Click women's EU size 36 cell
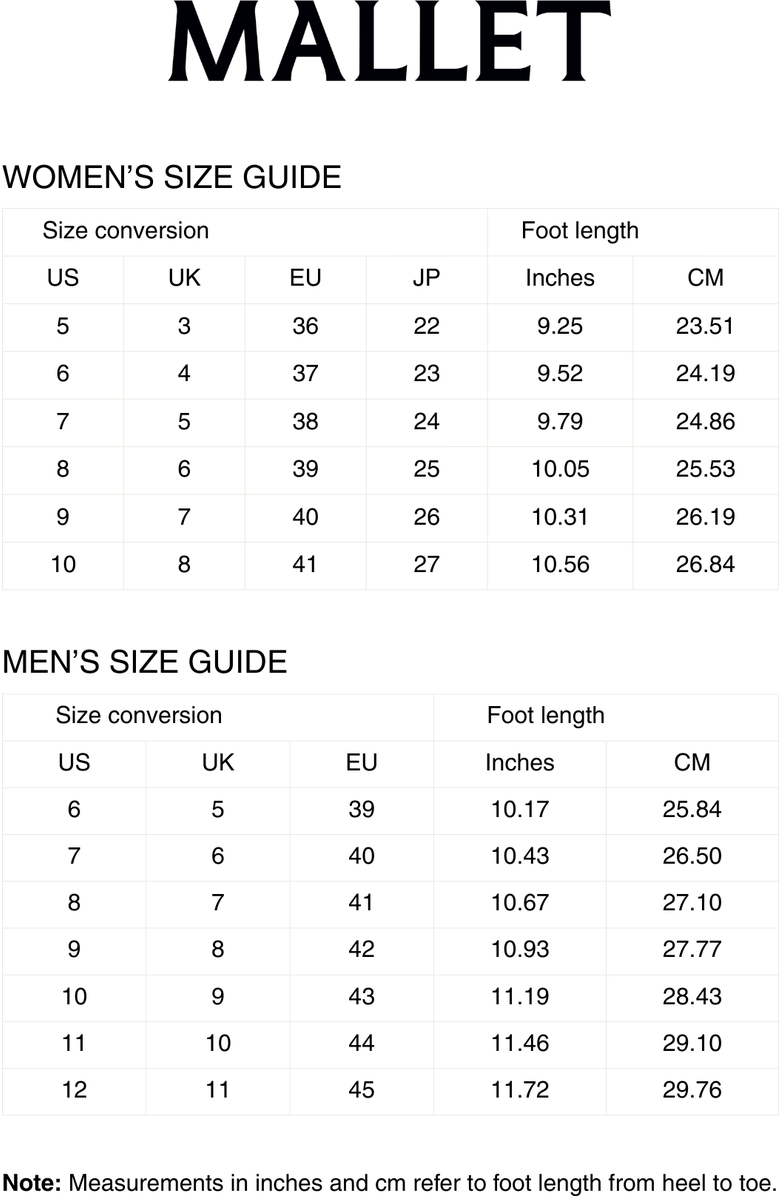The image size is (780, 1196). click(x=305, y=326)
